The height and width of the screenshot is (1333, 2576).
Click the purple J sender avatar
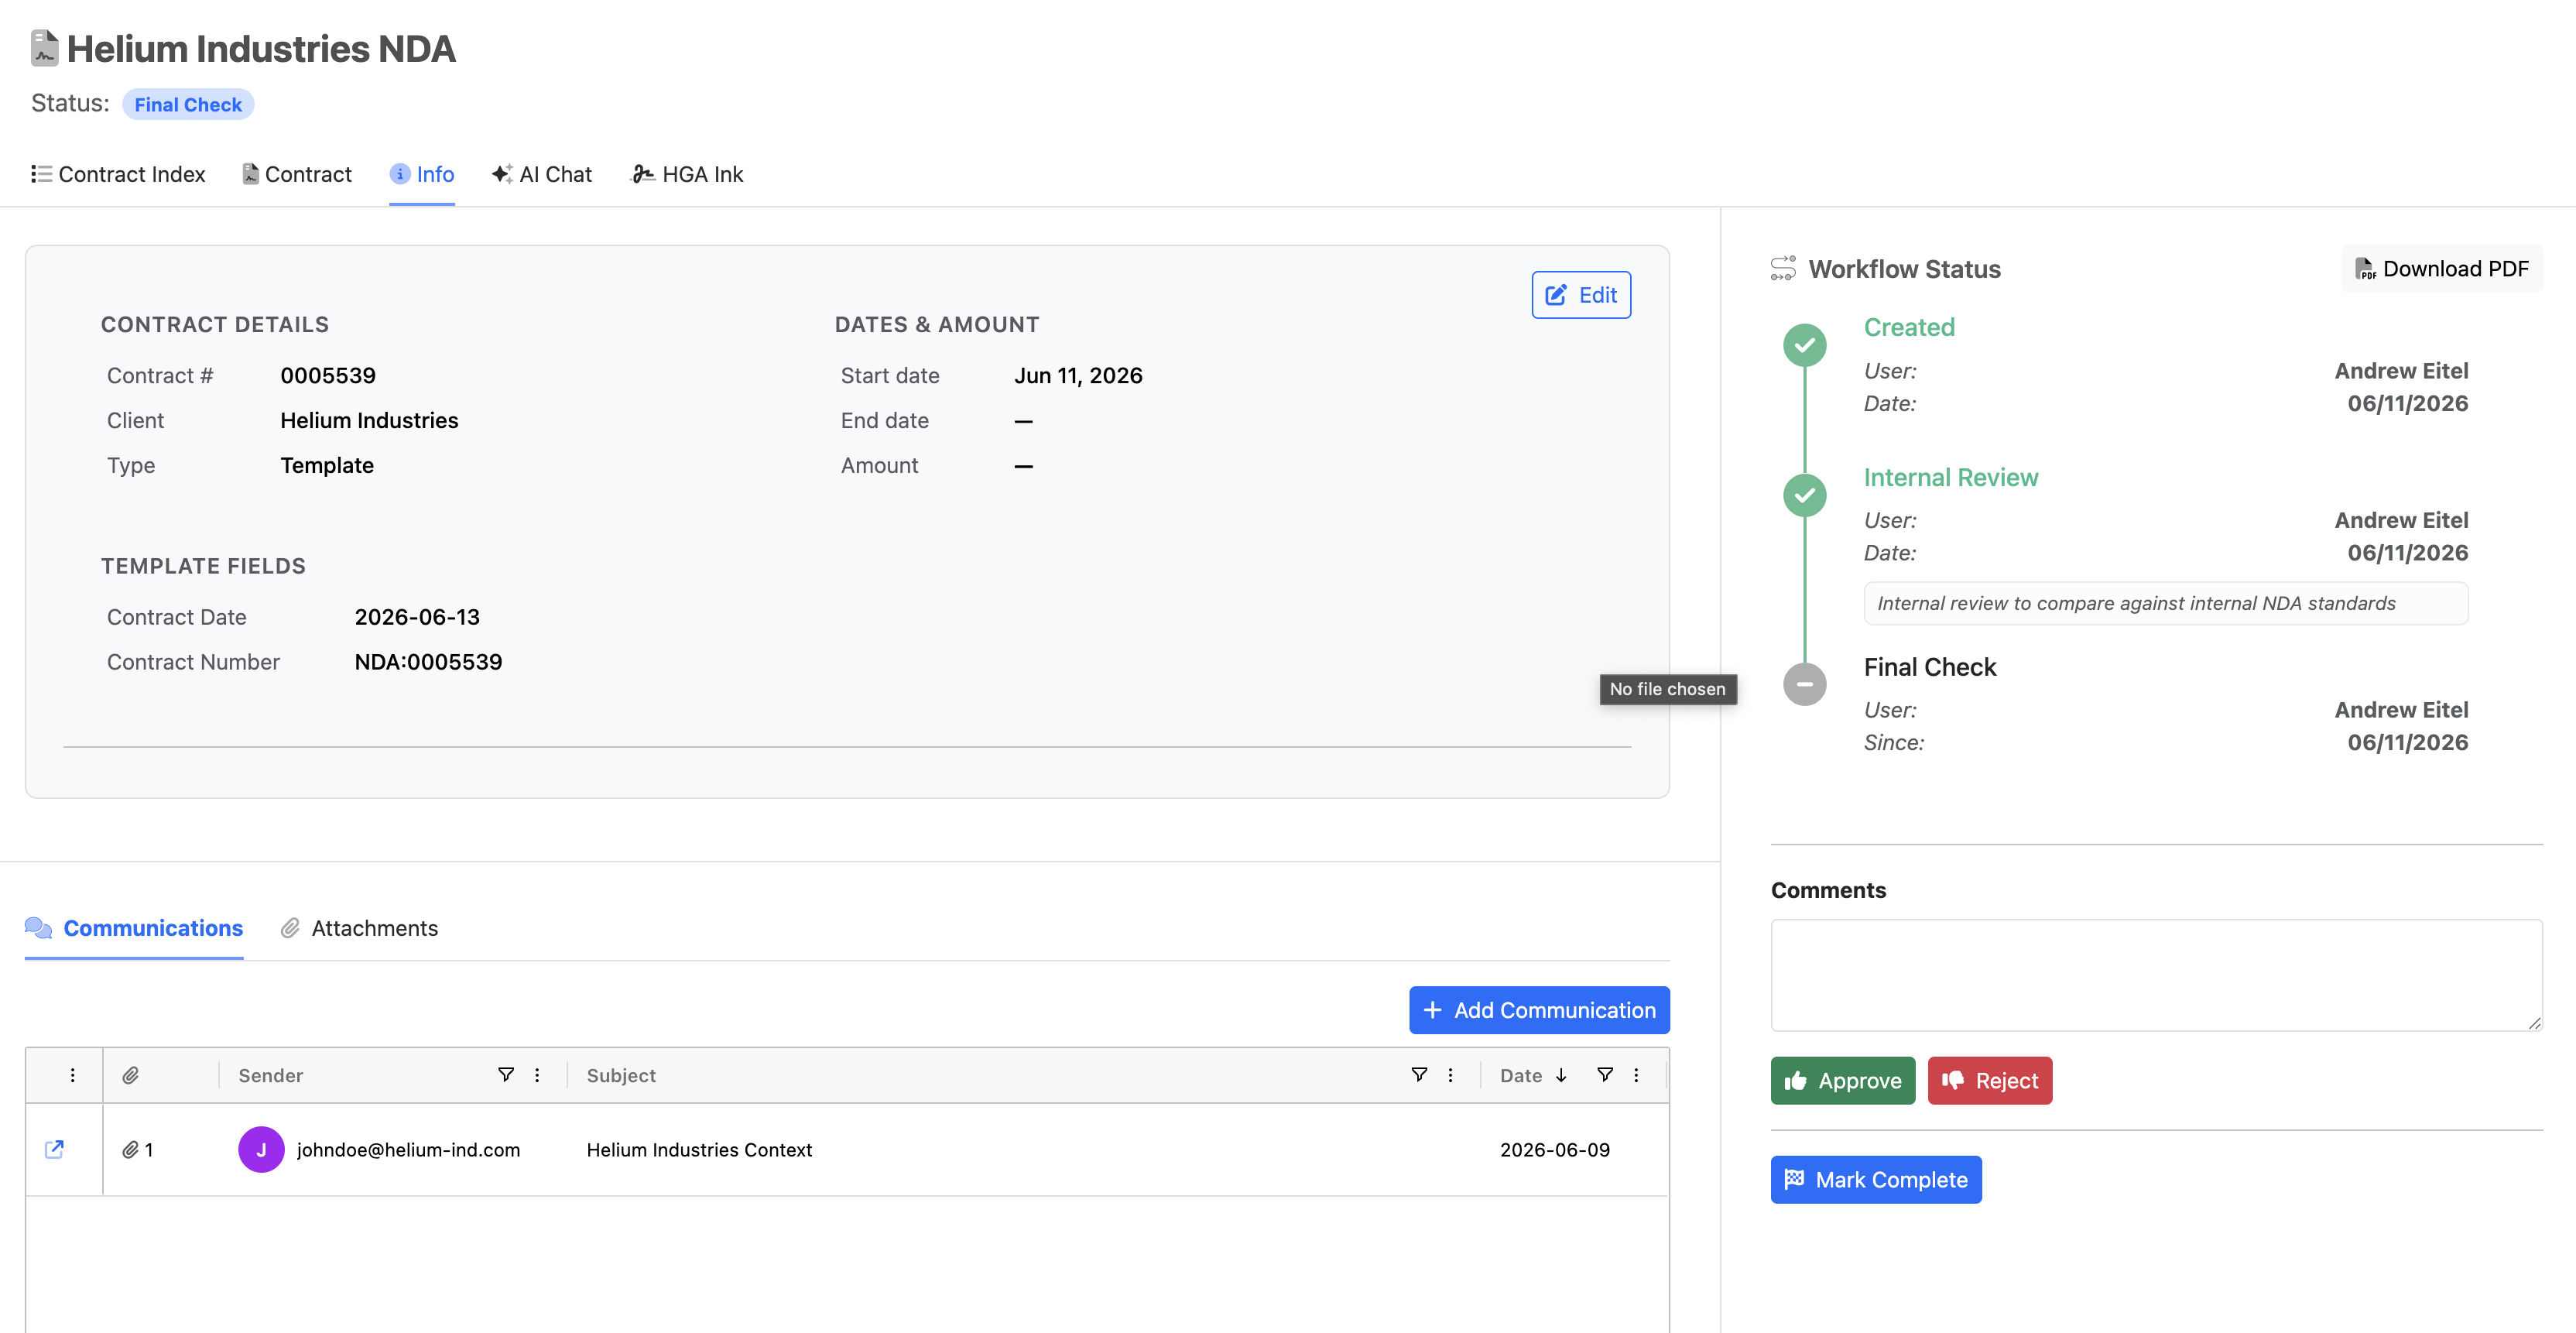(261, 1150)
